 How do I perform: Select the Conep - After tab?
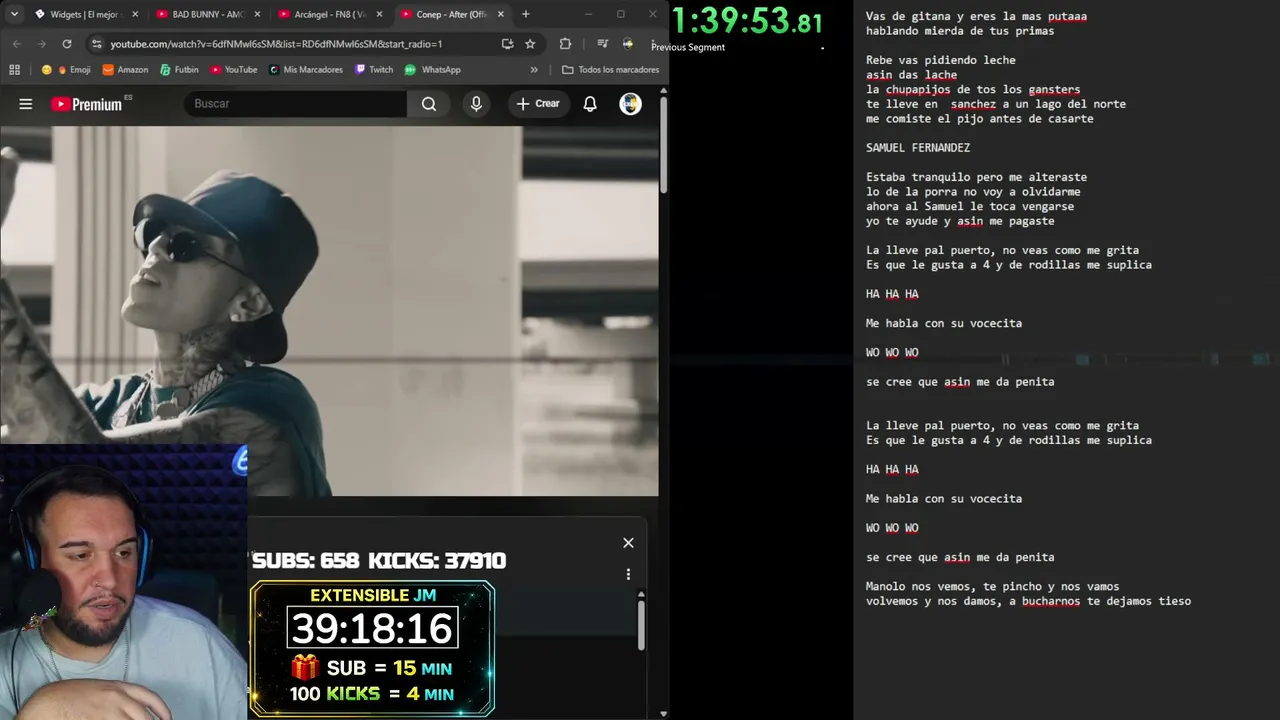coord(451,14)
